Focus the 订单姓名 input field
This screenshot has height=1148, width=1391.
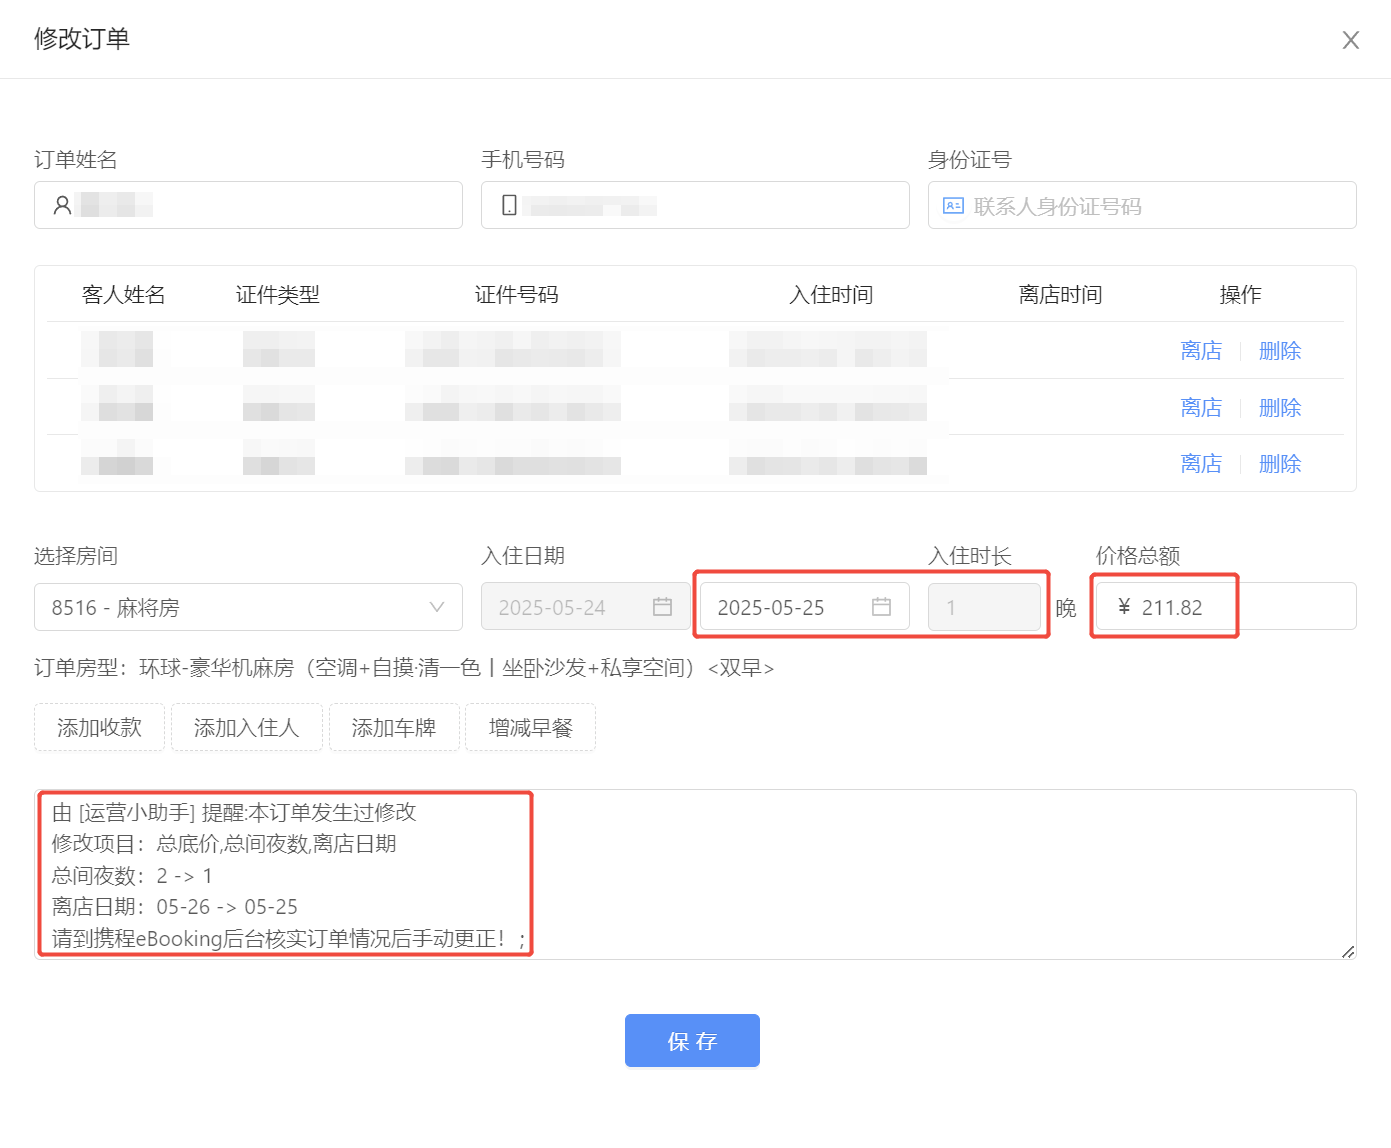pyautogui.click(x=248, y=205)
